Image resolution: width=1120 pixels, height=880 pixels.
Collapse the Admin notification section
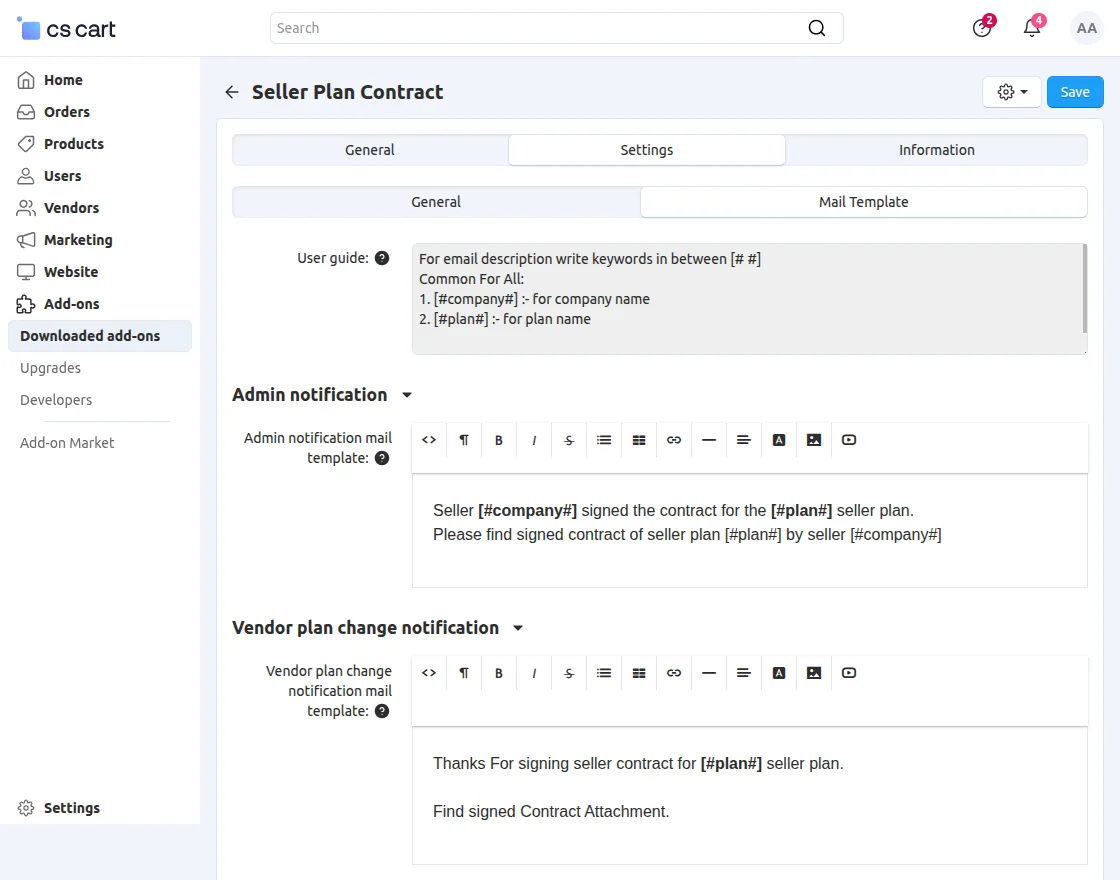[x=406, y=395]
